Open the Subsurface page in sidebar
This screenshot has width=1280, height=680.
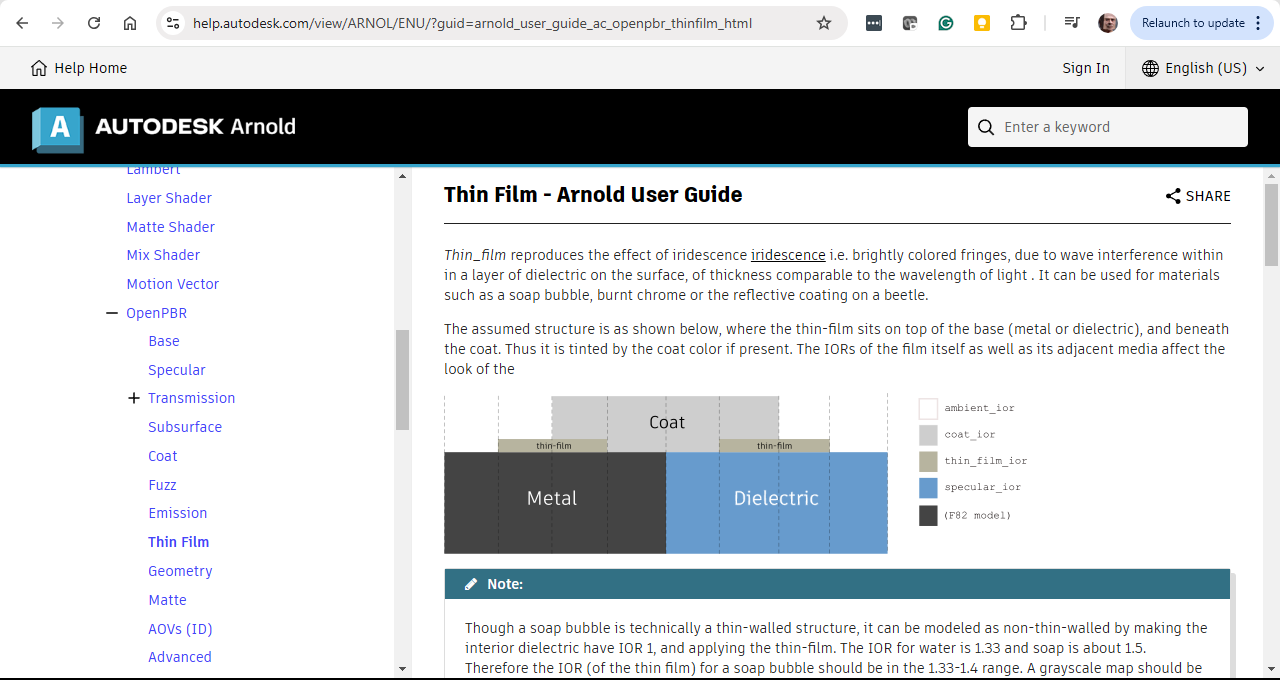[185, 427]
